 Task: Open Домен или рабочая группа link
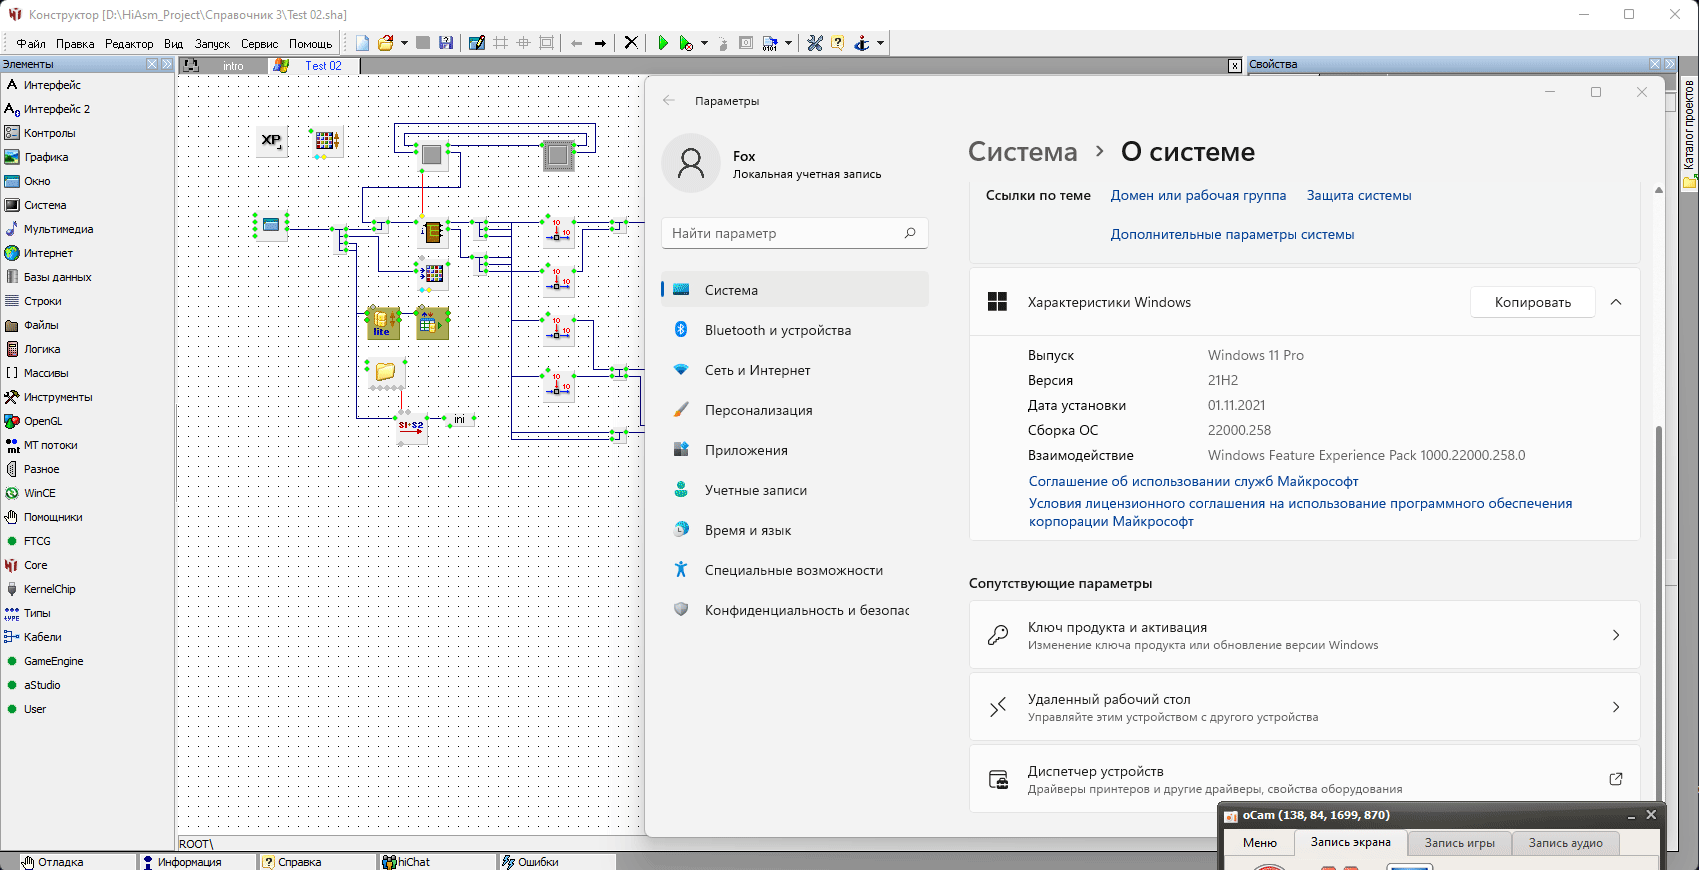[x=1198, y=195]
